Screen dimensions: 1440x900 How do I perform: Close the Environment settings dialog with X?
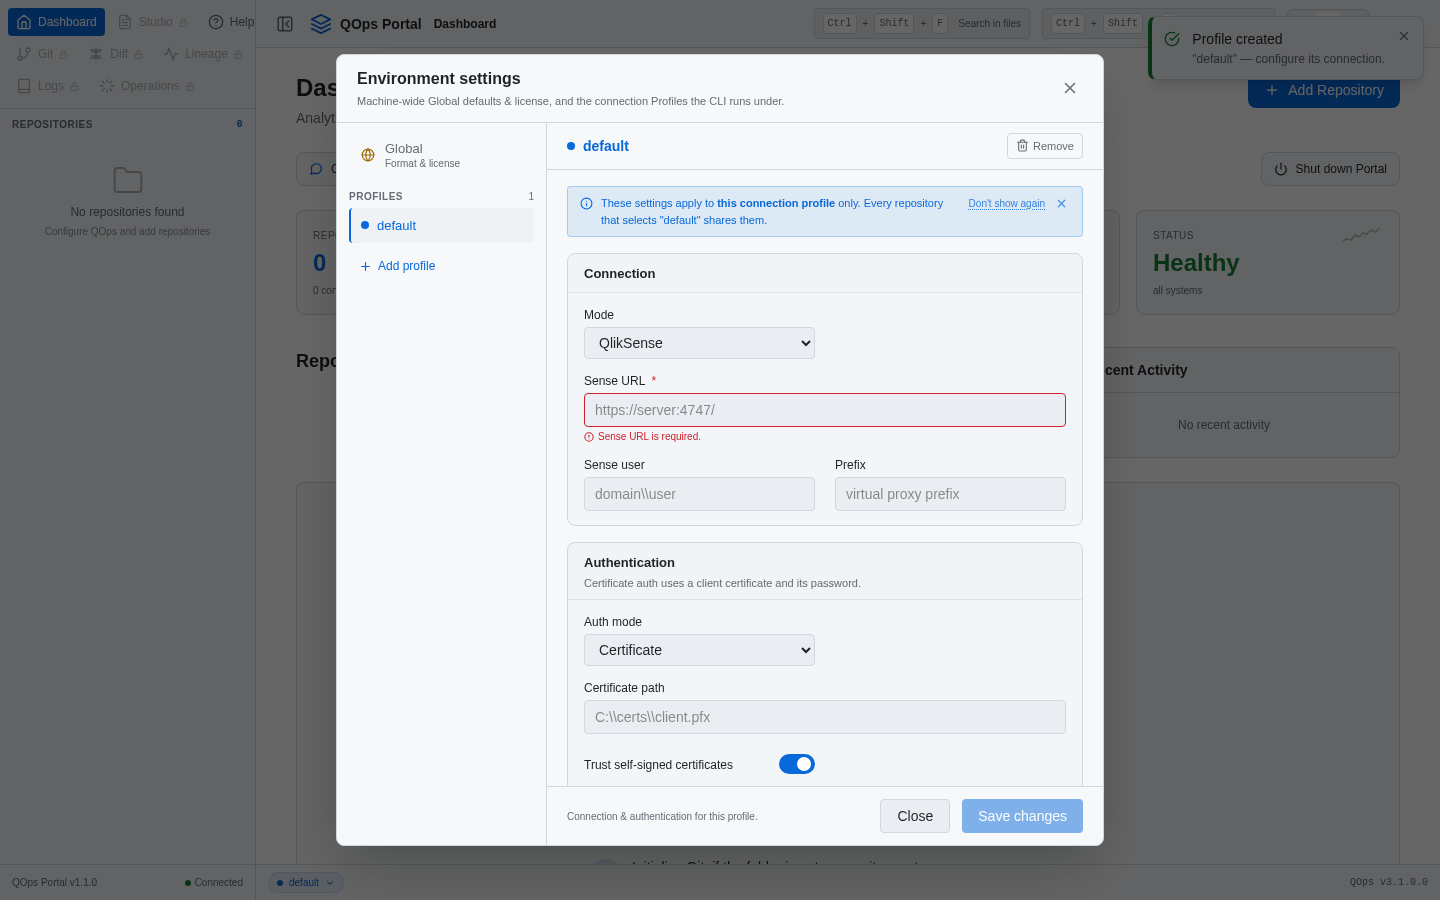click(1070, 88)
